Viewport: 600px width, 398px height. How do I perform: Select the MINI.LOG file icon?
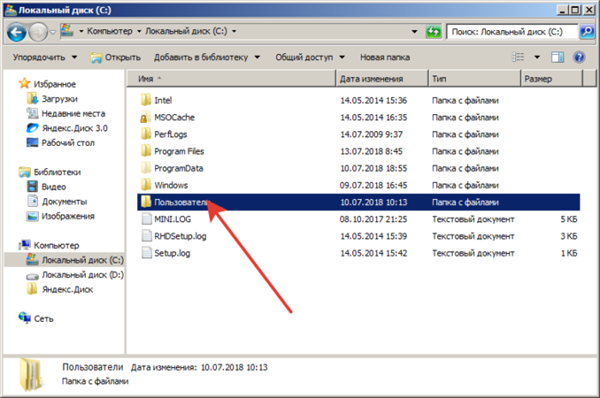click(147, 219)
